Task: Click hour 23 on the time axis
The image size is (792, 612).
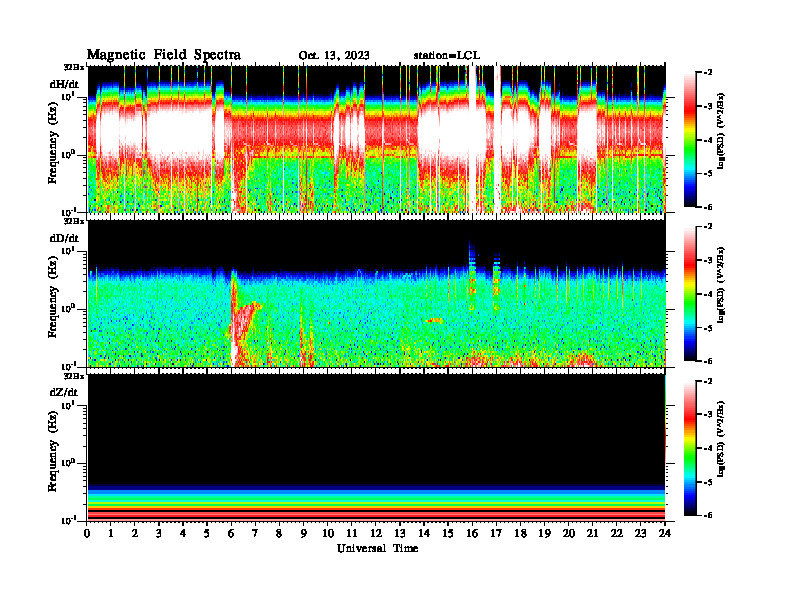Action: 640,533
